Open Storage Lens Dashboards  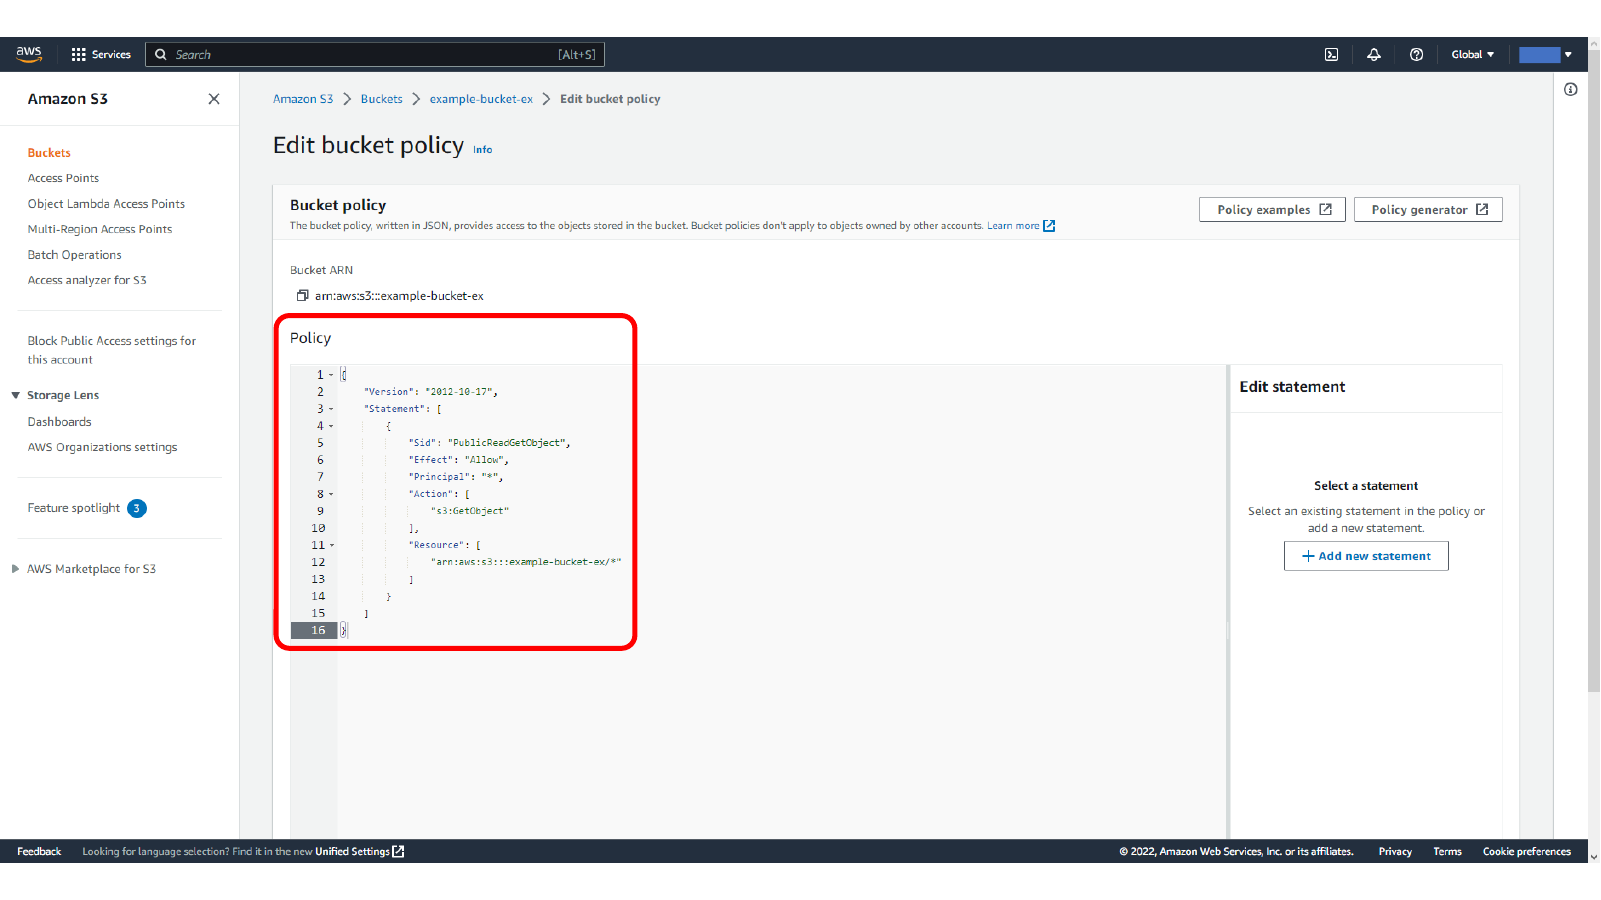click(59, 422)
